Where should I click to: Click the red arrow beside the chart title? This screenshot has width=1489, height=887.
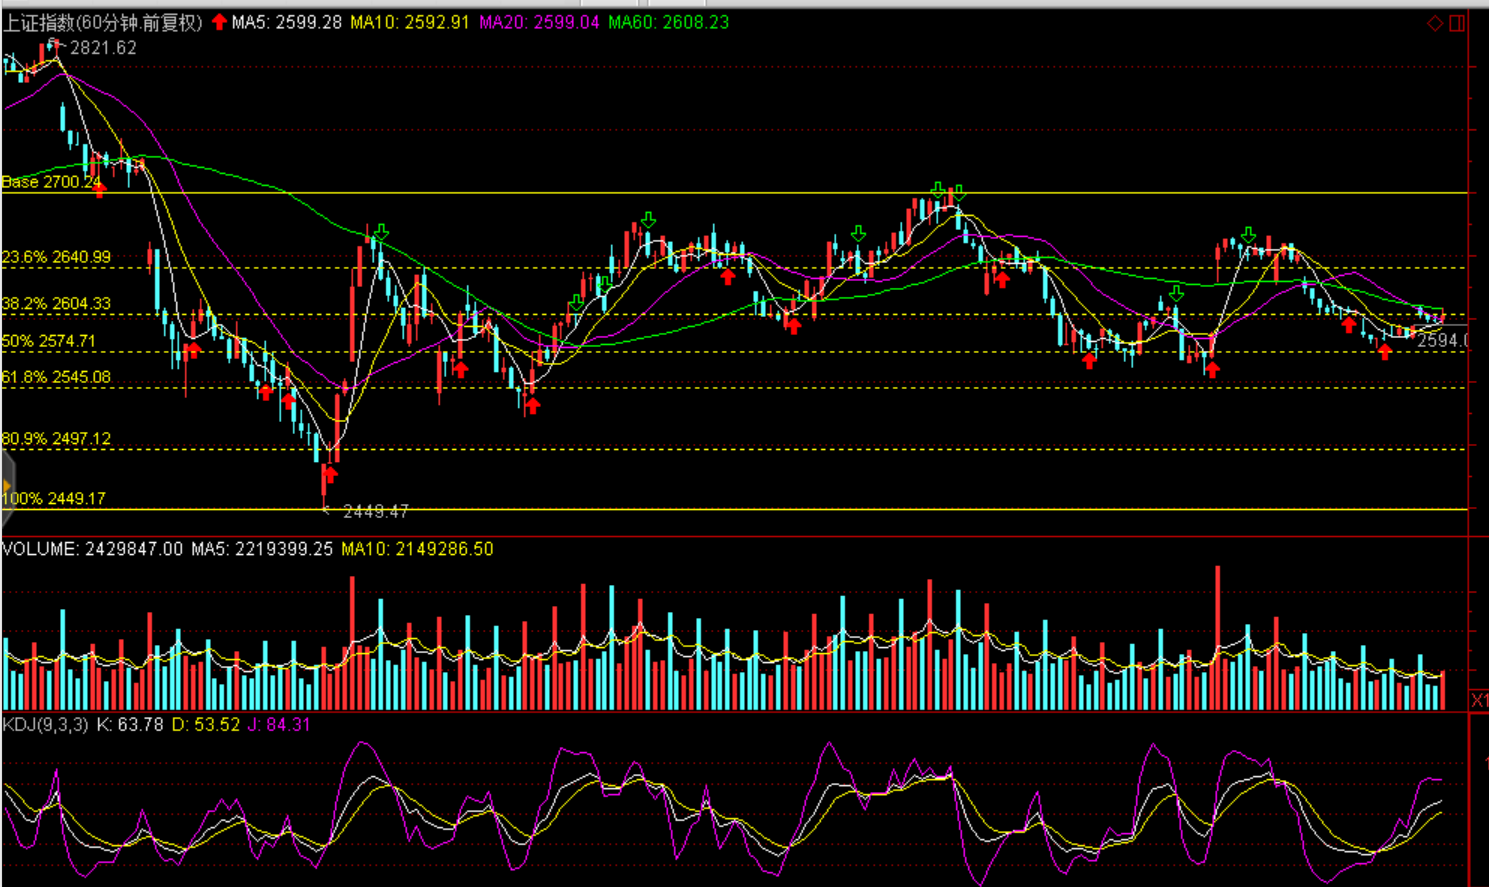click(219, 22)
